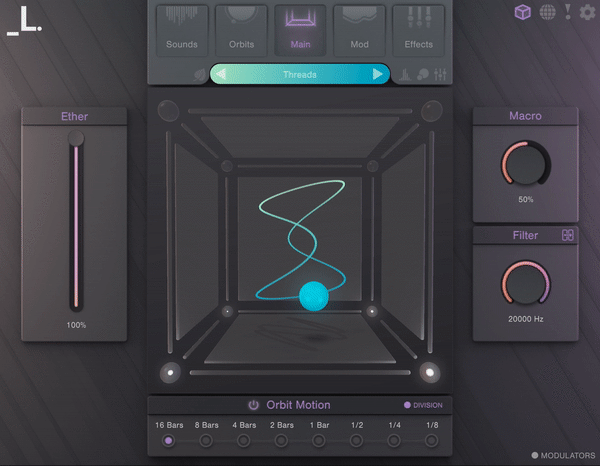Open the Modulators panel
The width and height of the screenshot is (600, 466).
coord(563,455)
